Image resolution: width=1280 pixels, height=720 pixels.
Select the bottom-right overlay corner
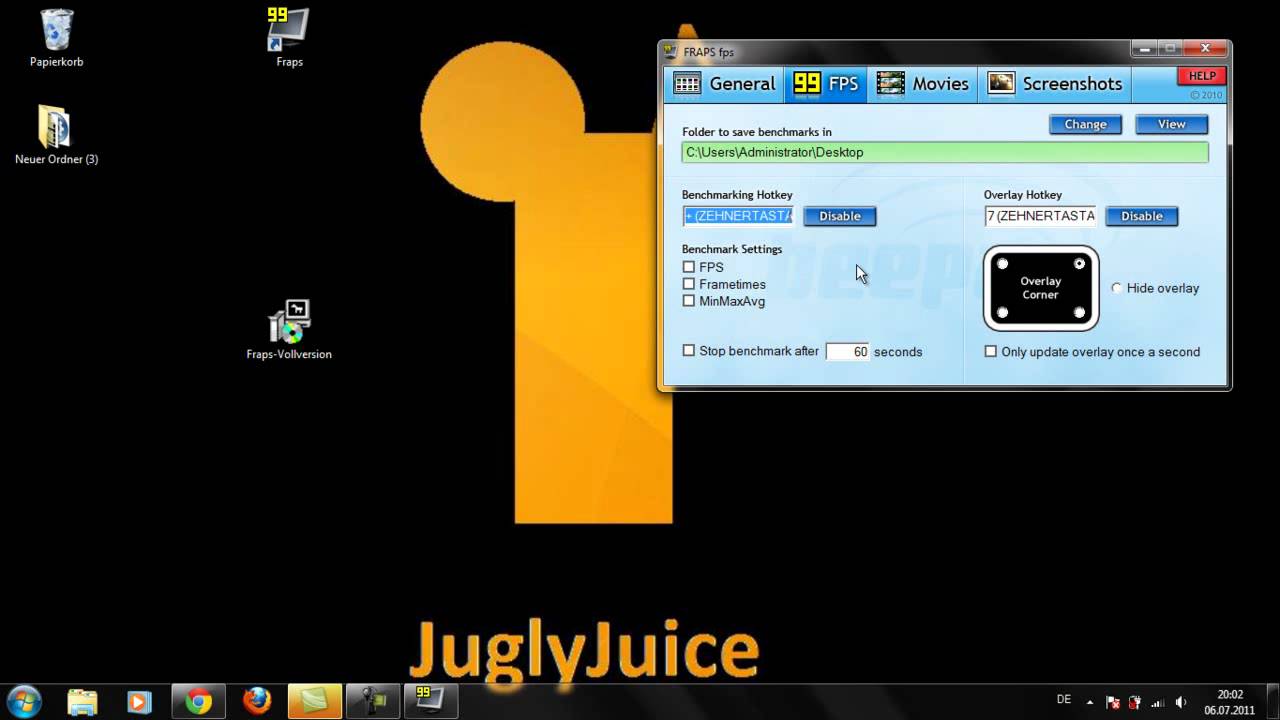1079,313
